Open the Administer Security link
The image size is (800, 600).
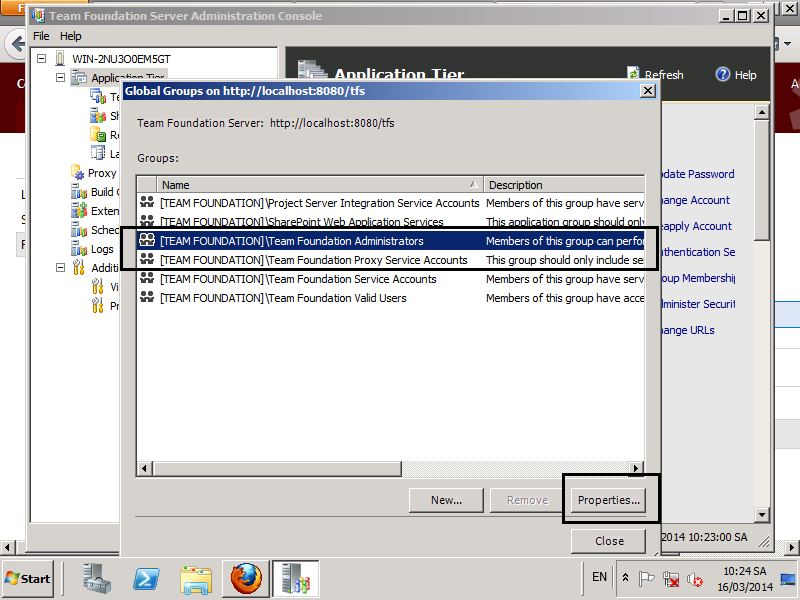click(x=698, y=304)
